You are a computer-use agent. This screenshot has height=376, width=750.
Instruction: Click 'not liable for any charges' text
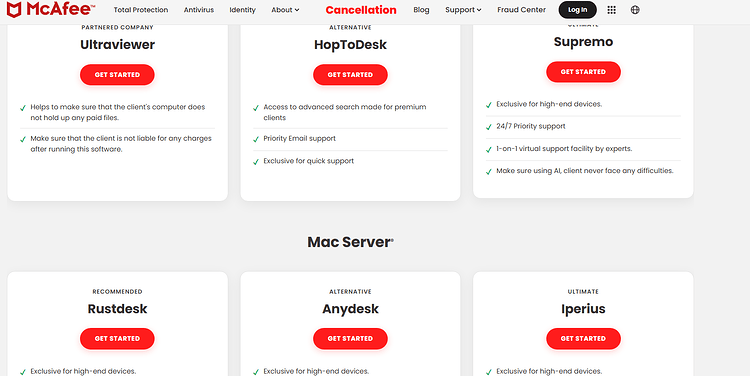[x=121, y=144]
